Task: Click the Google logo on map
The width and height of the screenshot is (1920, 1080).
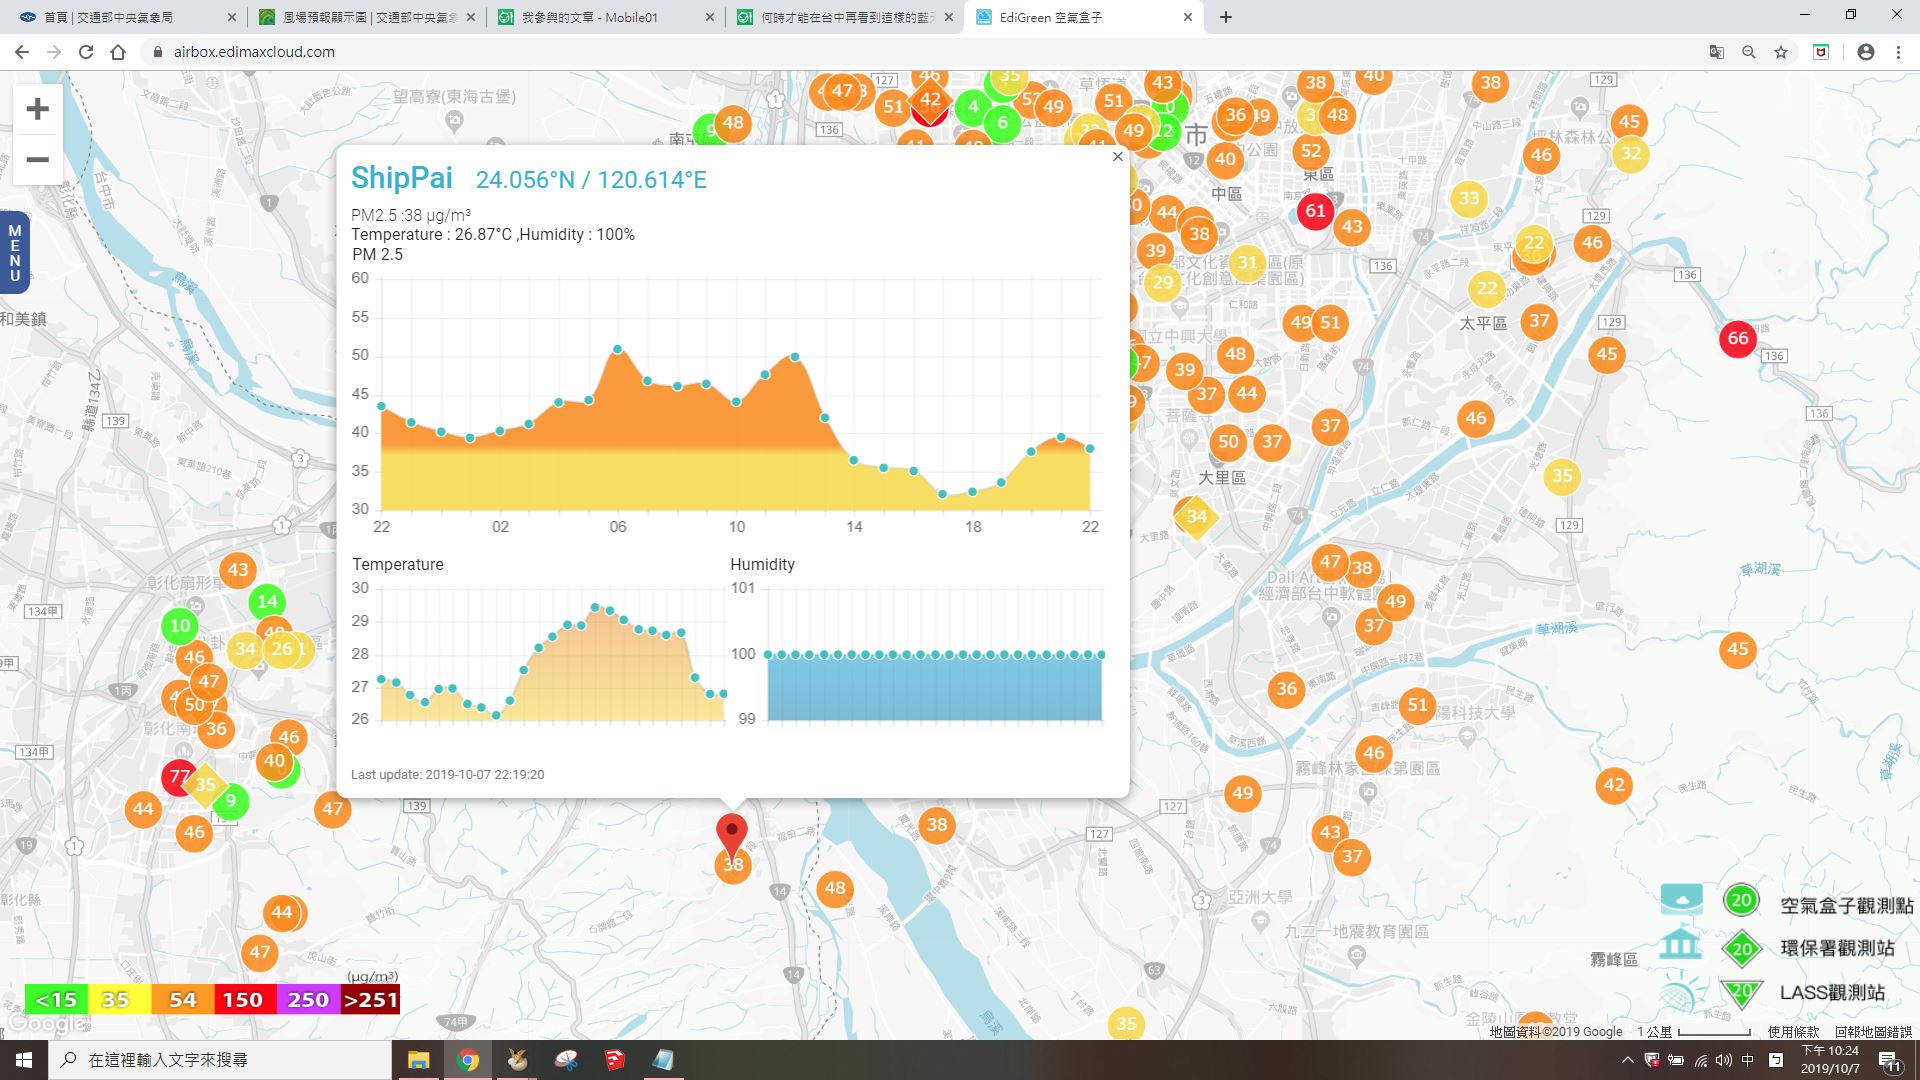Action: pyautogui.click(x=45, y=1024)
